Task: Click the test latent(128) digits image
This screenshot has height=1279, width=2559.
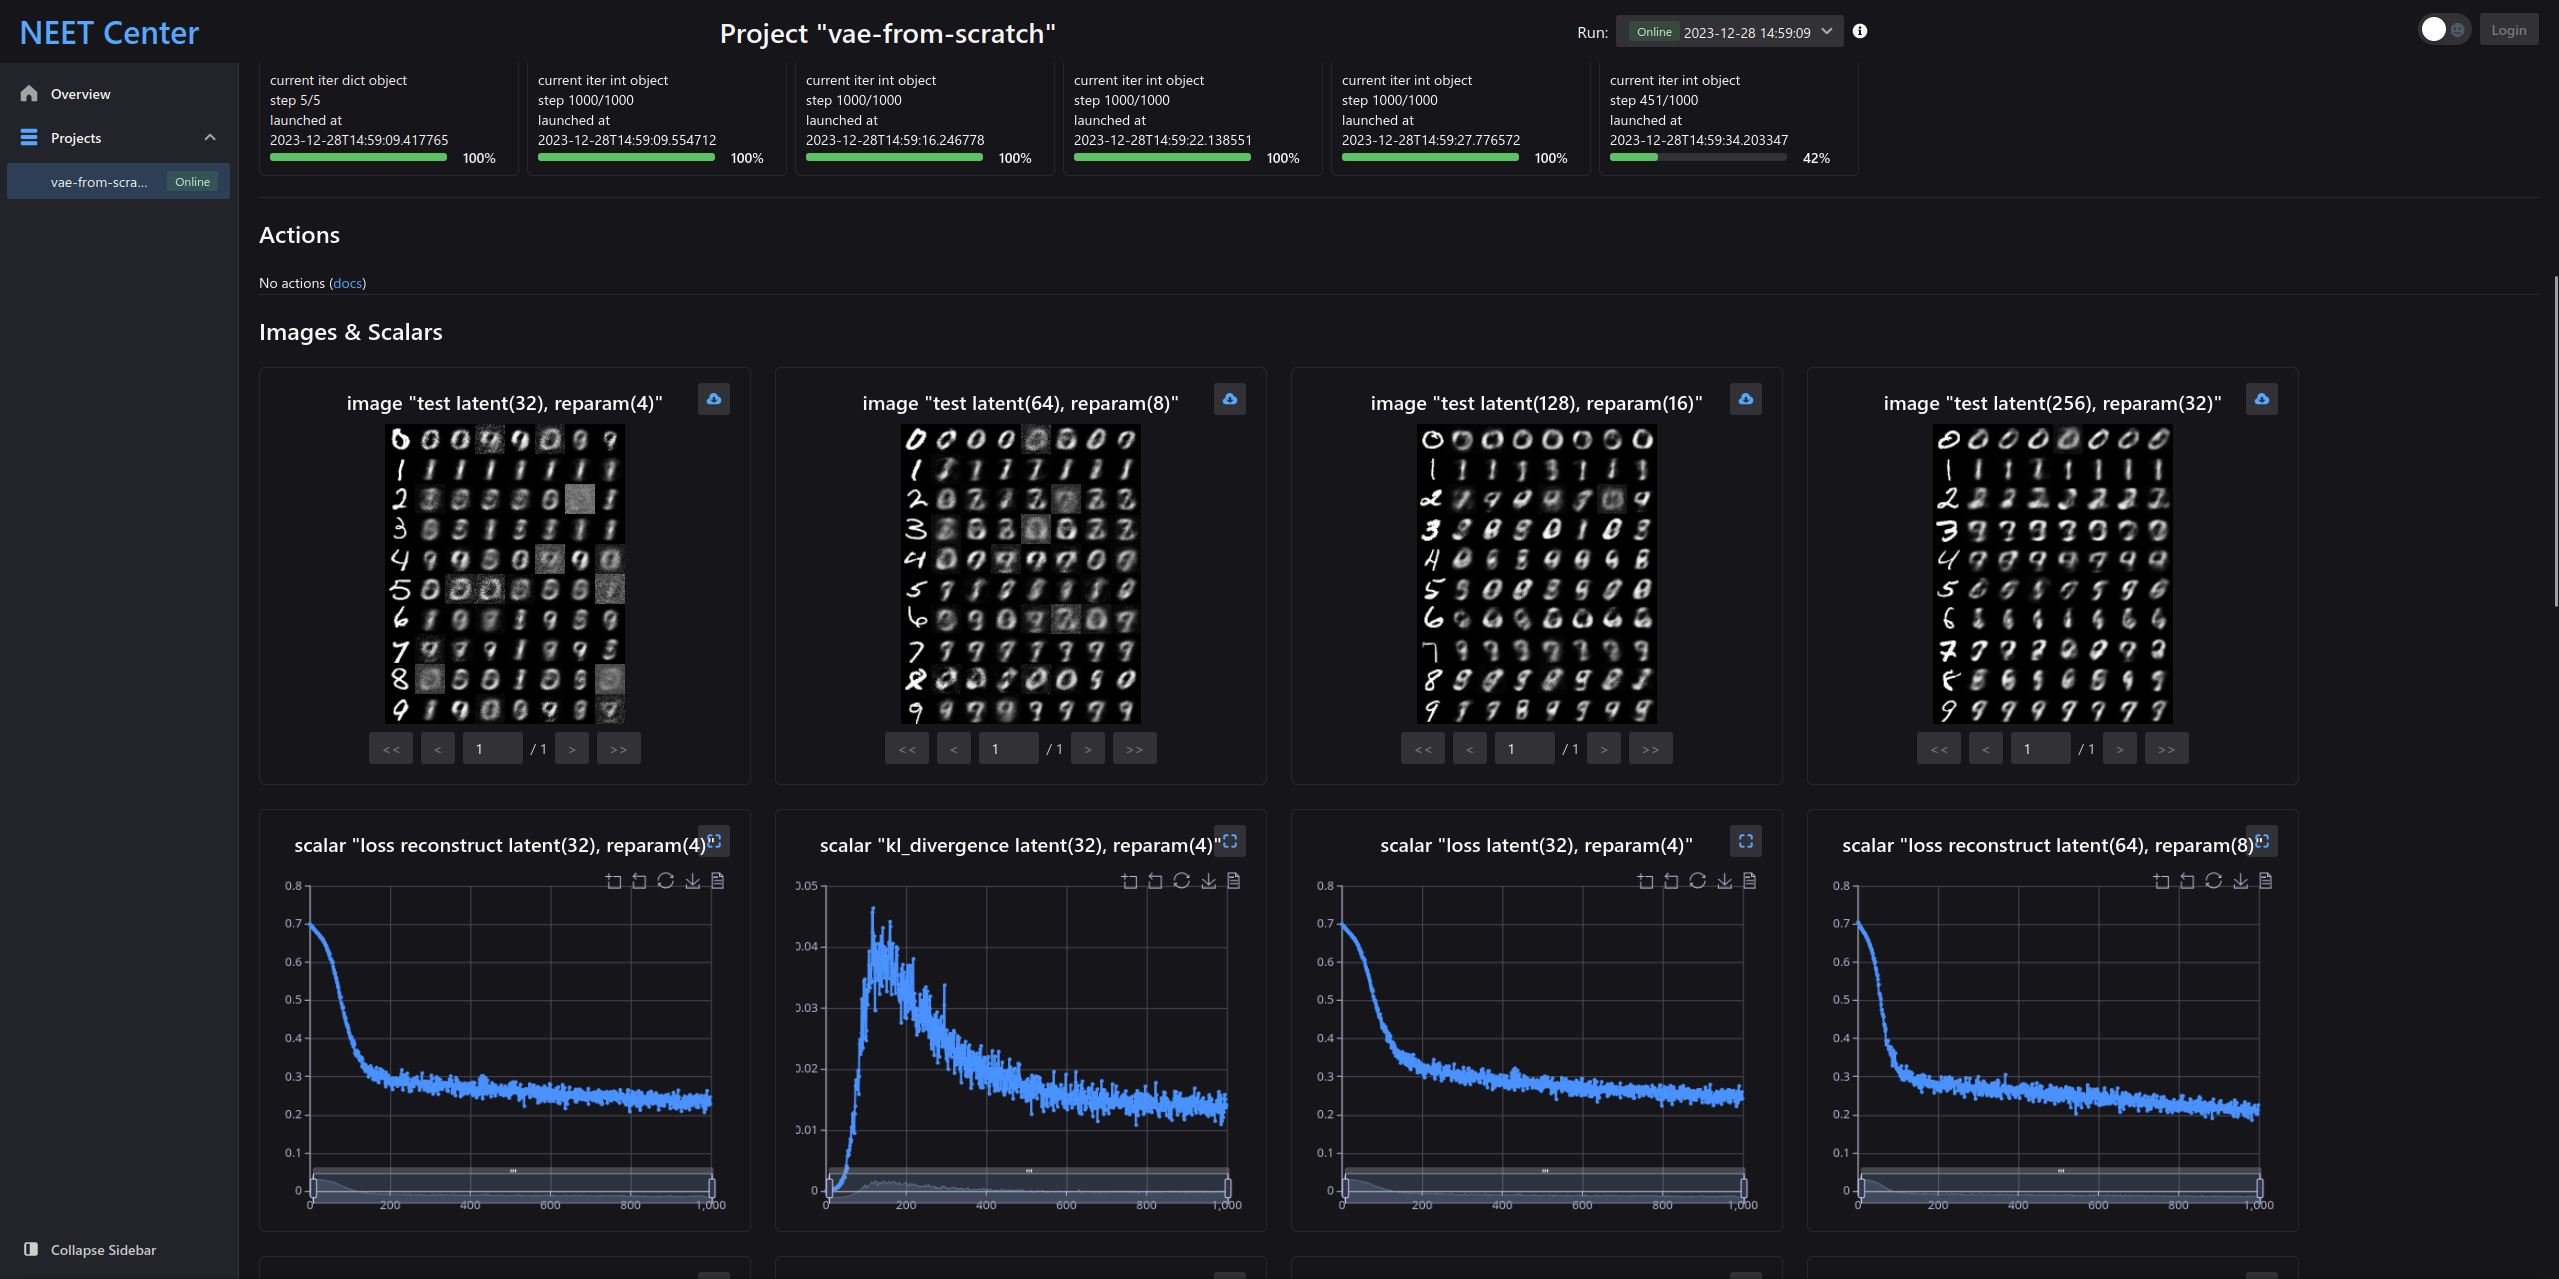Action: [x=1537, y=574]
